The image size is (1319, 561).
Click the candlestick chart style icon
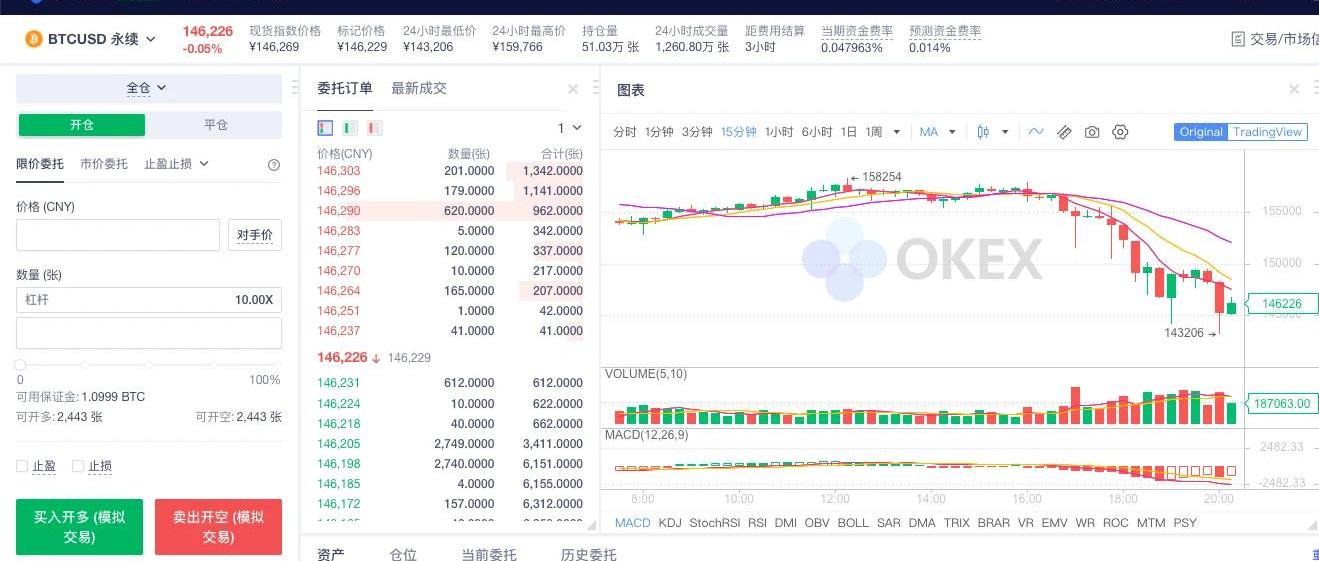(983, 132)
